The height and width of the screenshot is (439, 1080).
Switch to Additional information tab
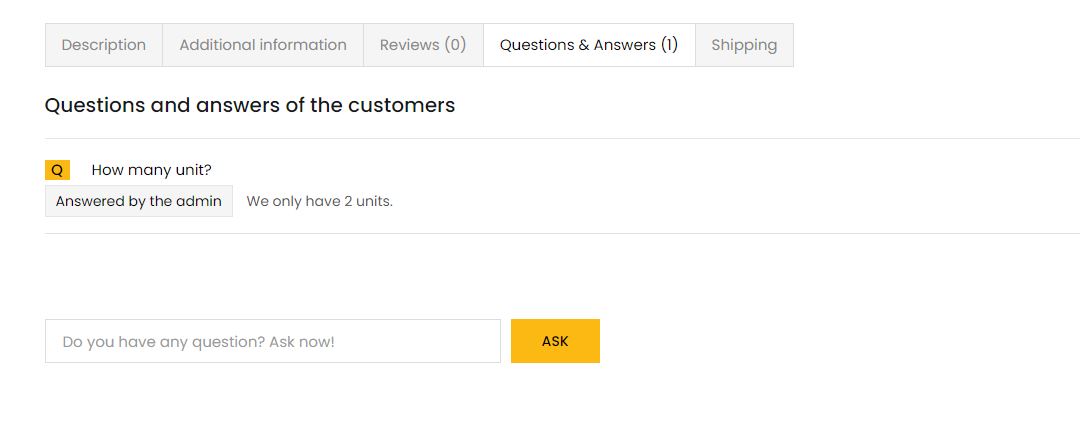click(x=263, y=45)
